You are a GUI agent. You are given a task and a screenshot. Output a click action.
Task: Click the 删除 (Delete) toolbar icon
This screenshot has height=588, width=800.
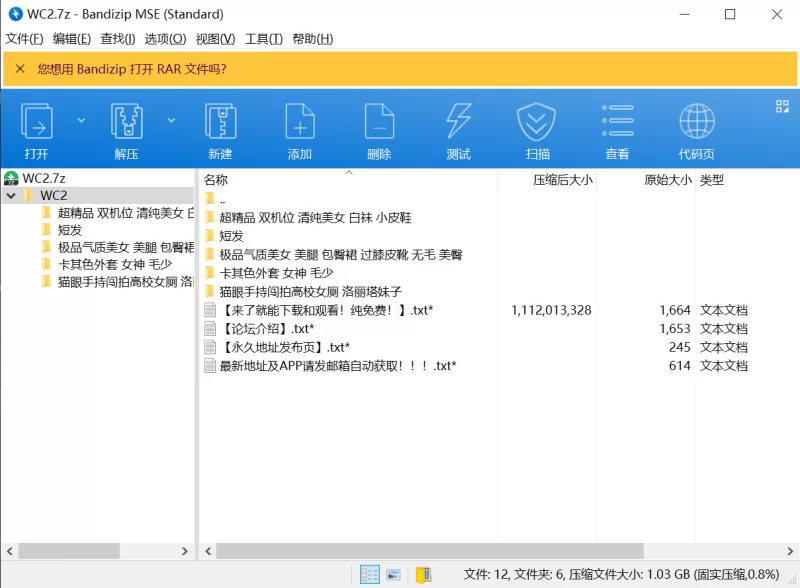379,121
